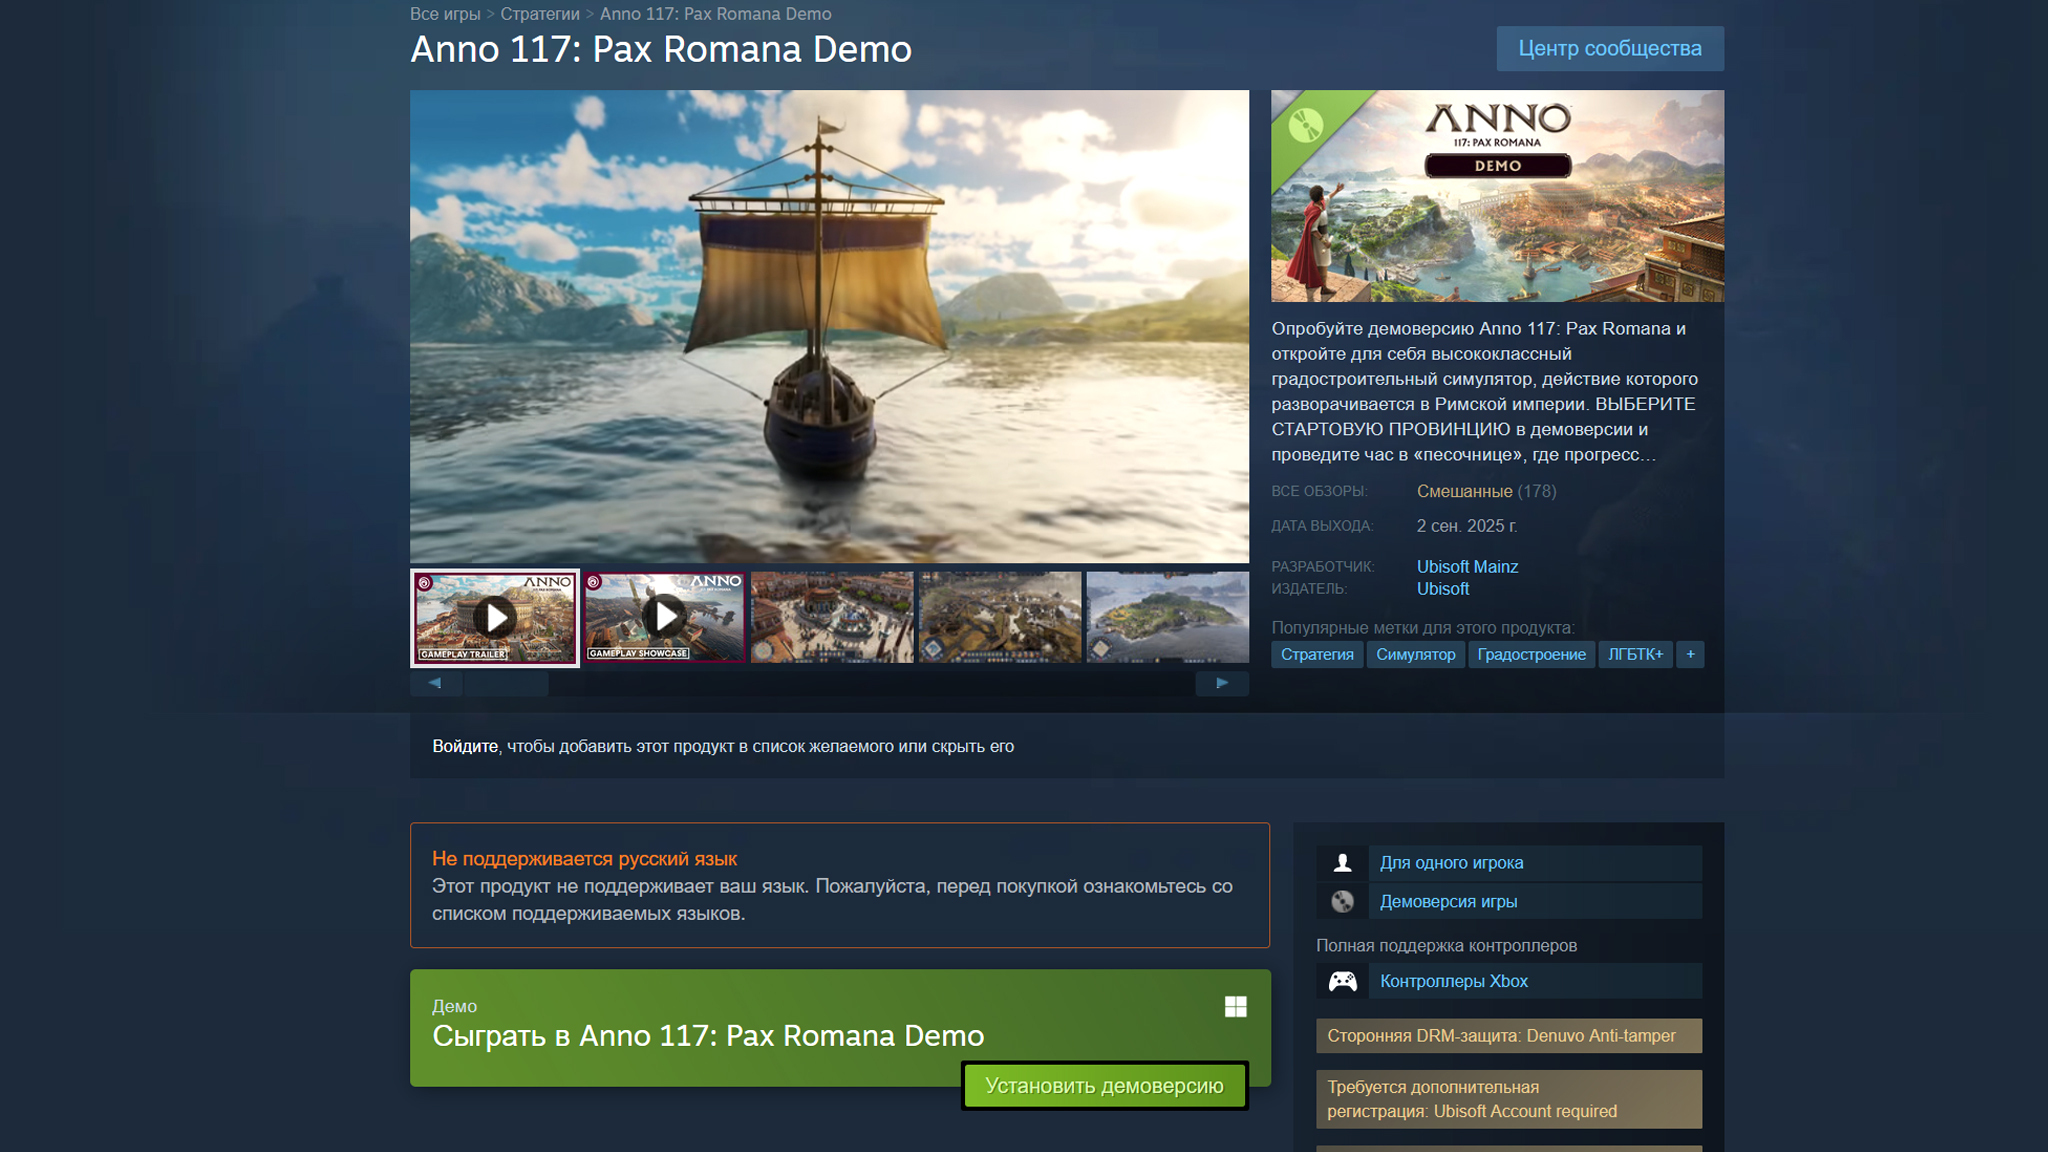Click the Denuvo Anti-tamper DRM notice
The width and height of the screenshot is (2048, 1152).
pos(1509,1036)
